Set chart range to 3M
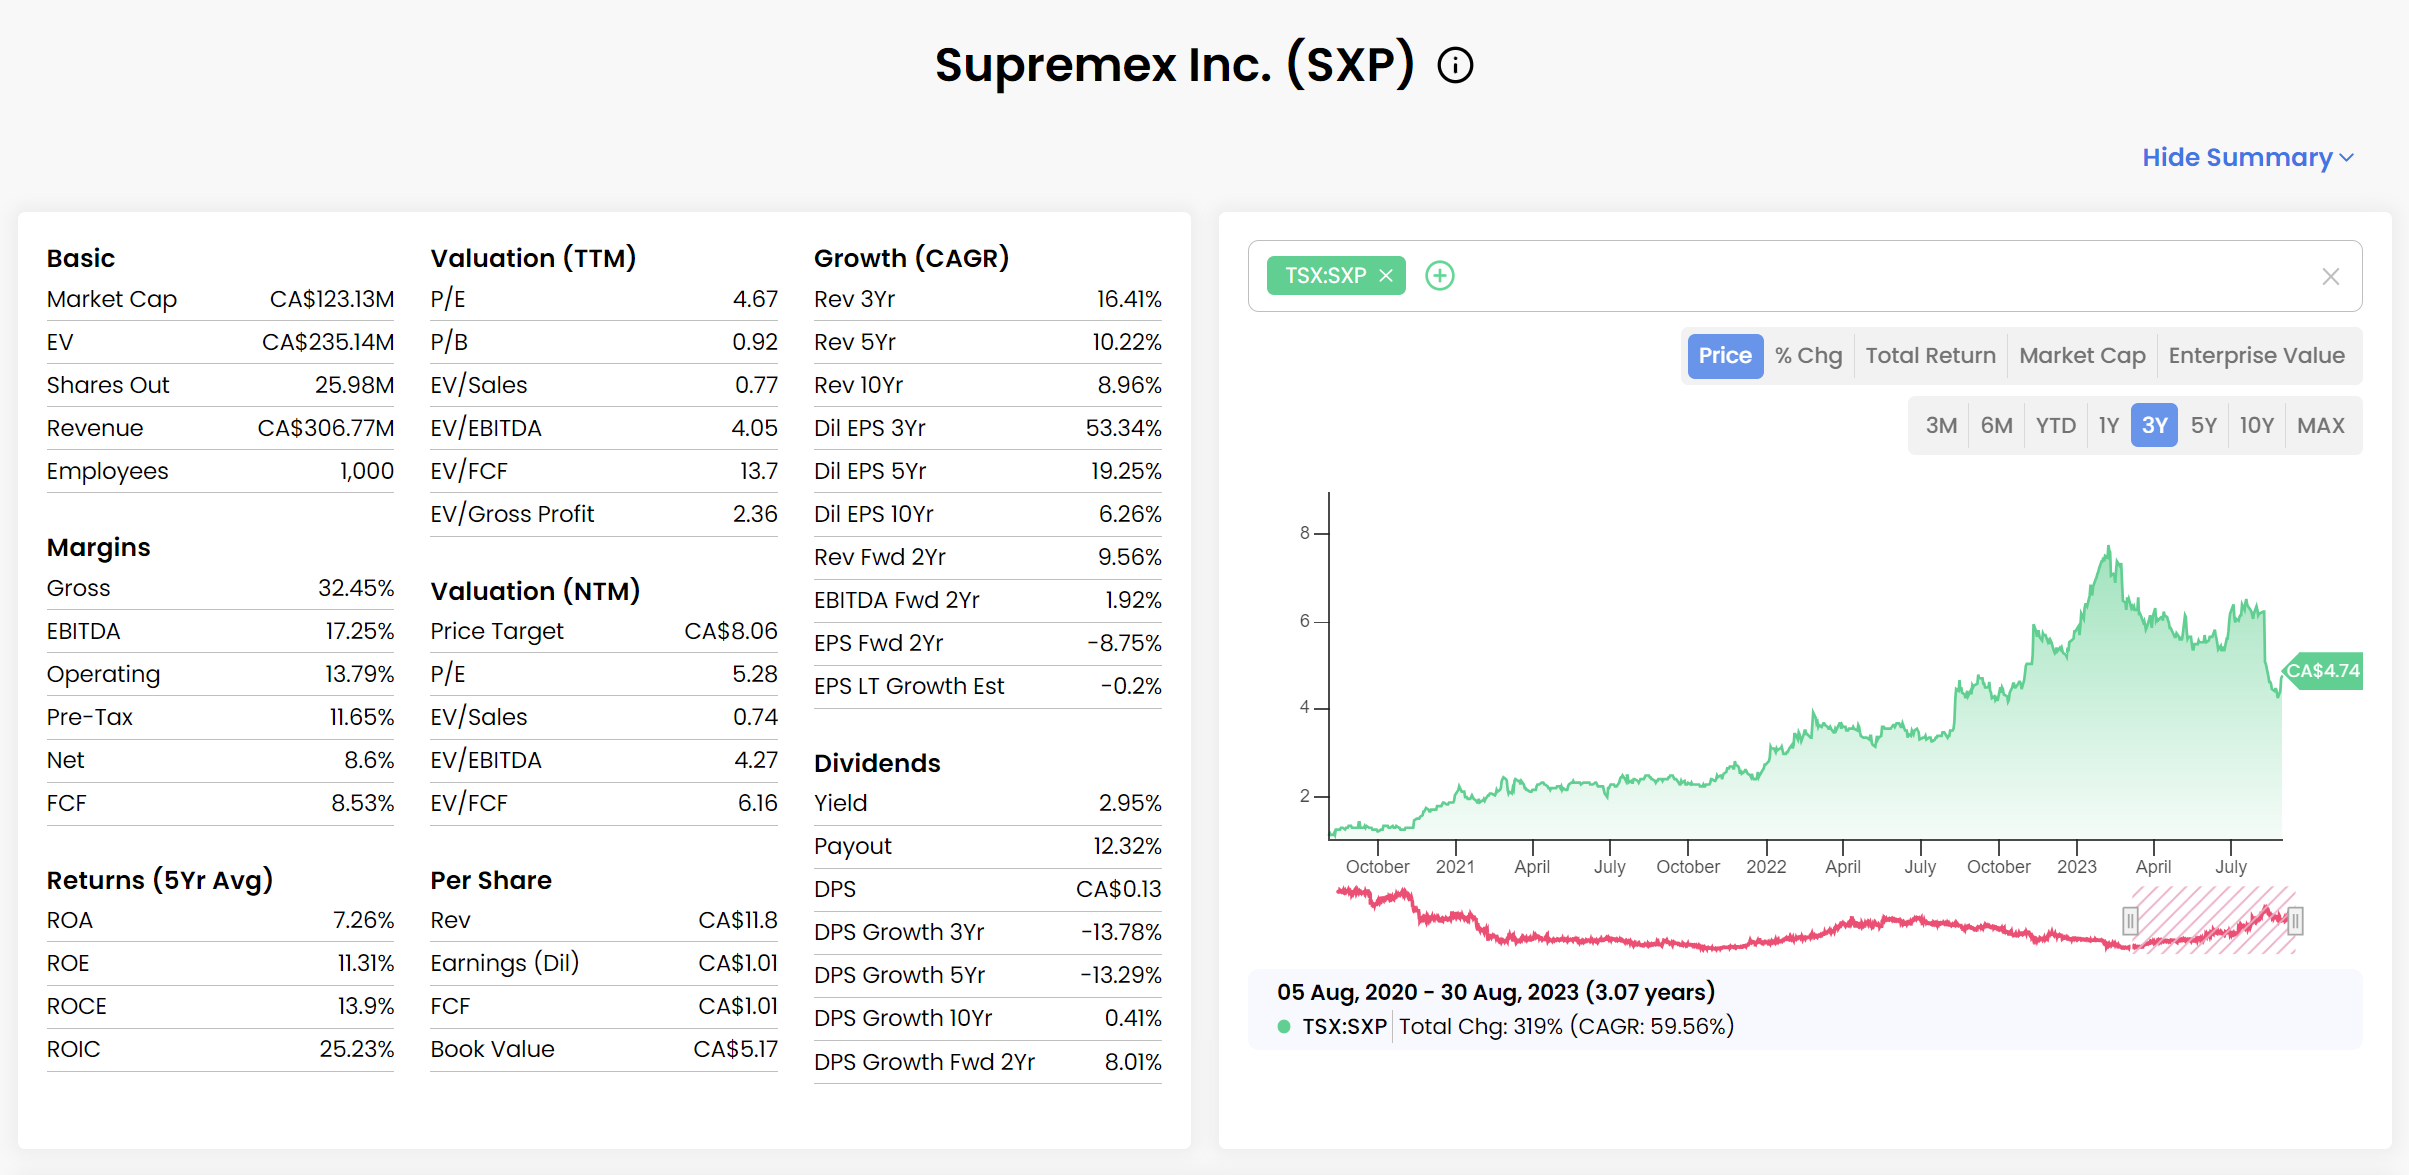Image resolution: width=2409 pixels, height=1175 pixels. click(1941, 426)
